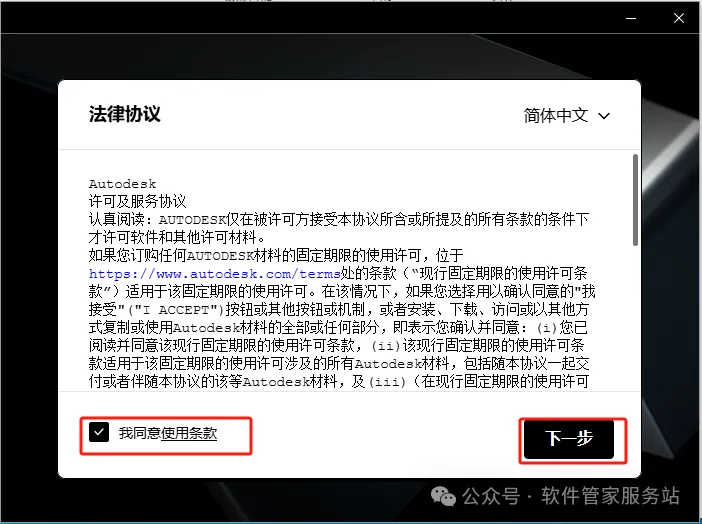This screenshot has width=702, height=524.
Task: Click the 许可及服务协议 line
Action: tap(137, 202)
